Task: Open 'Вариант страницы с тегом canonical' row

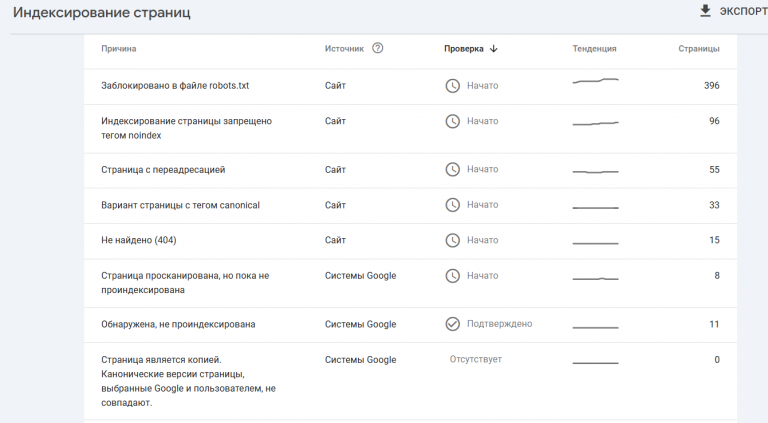Action: [x=181, y=205]
